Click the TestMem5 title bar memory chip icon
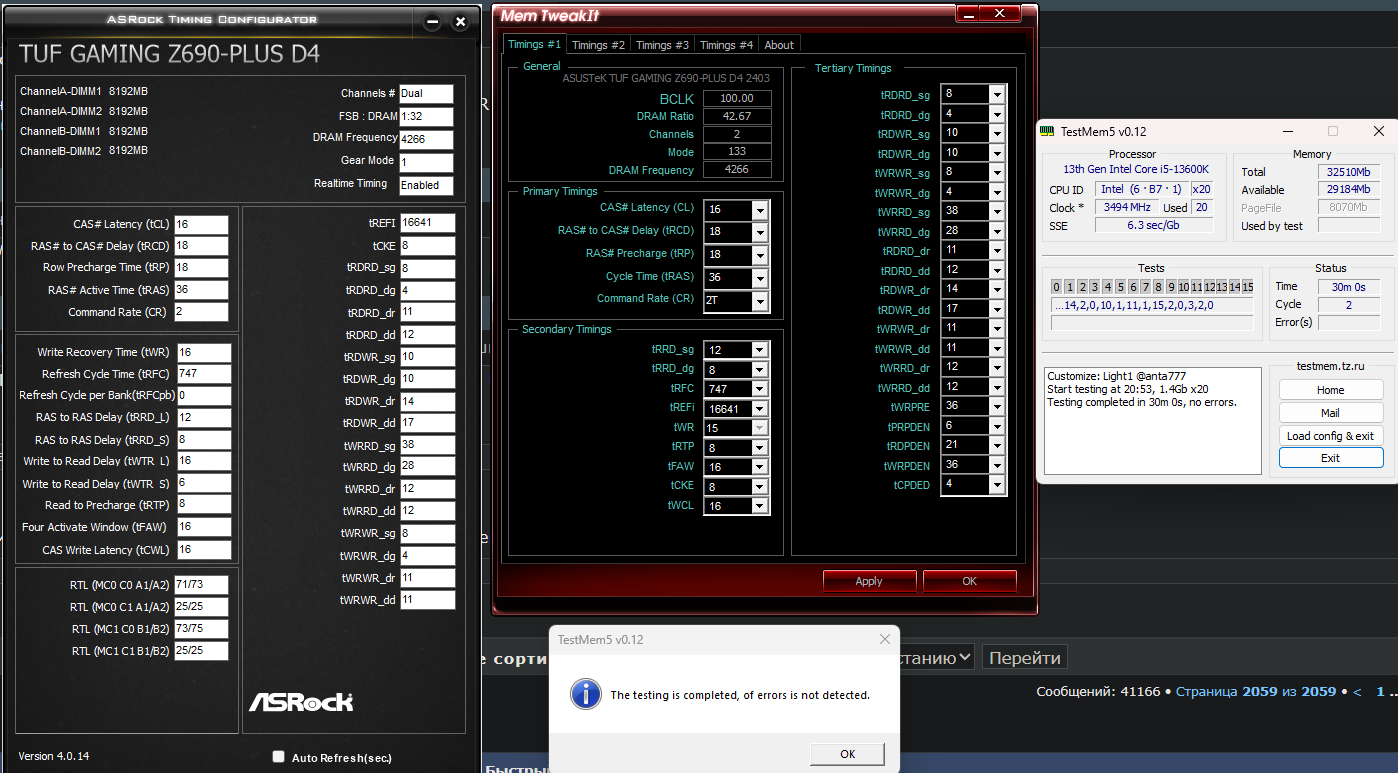 tap(1047, 131)
